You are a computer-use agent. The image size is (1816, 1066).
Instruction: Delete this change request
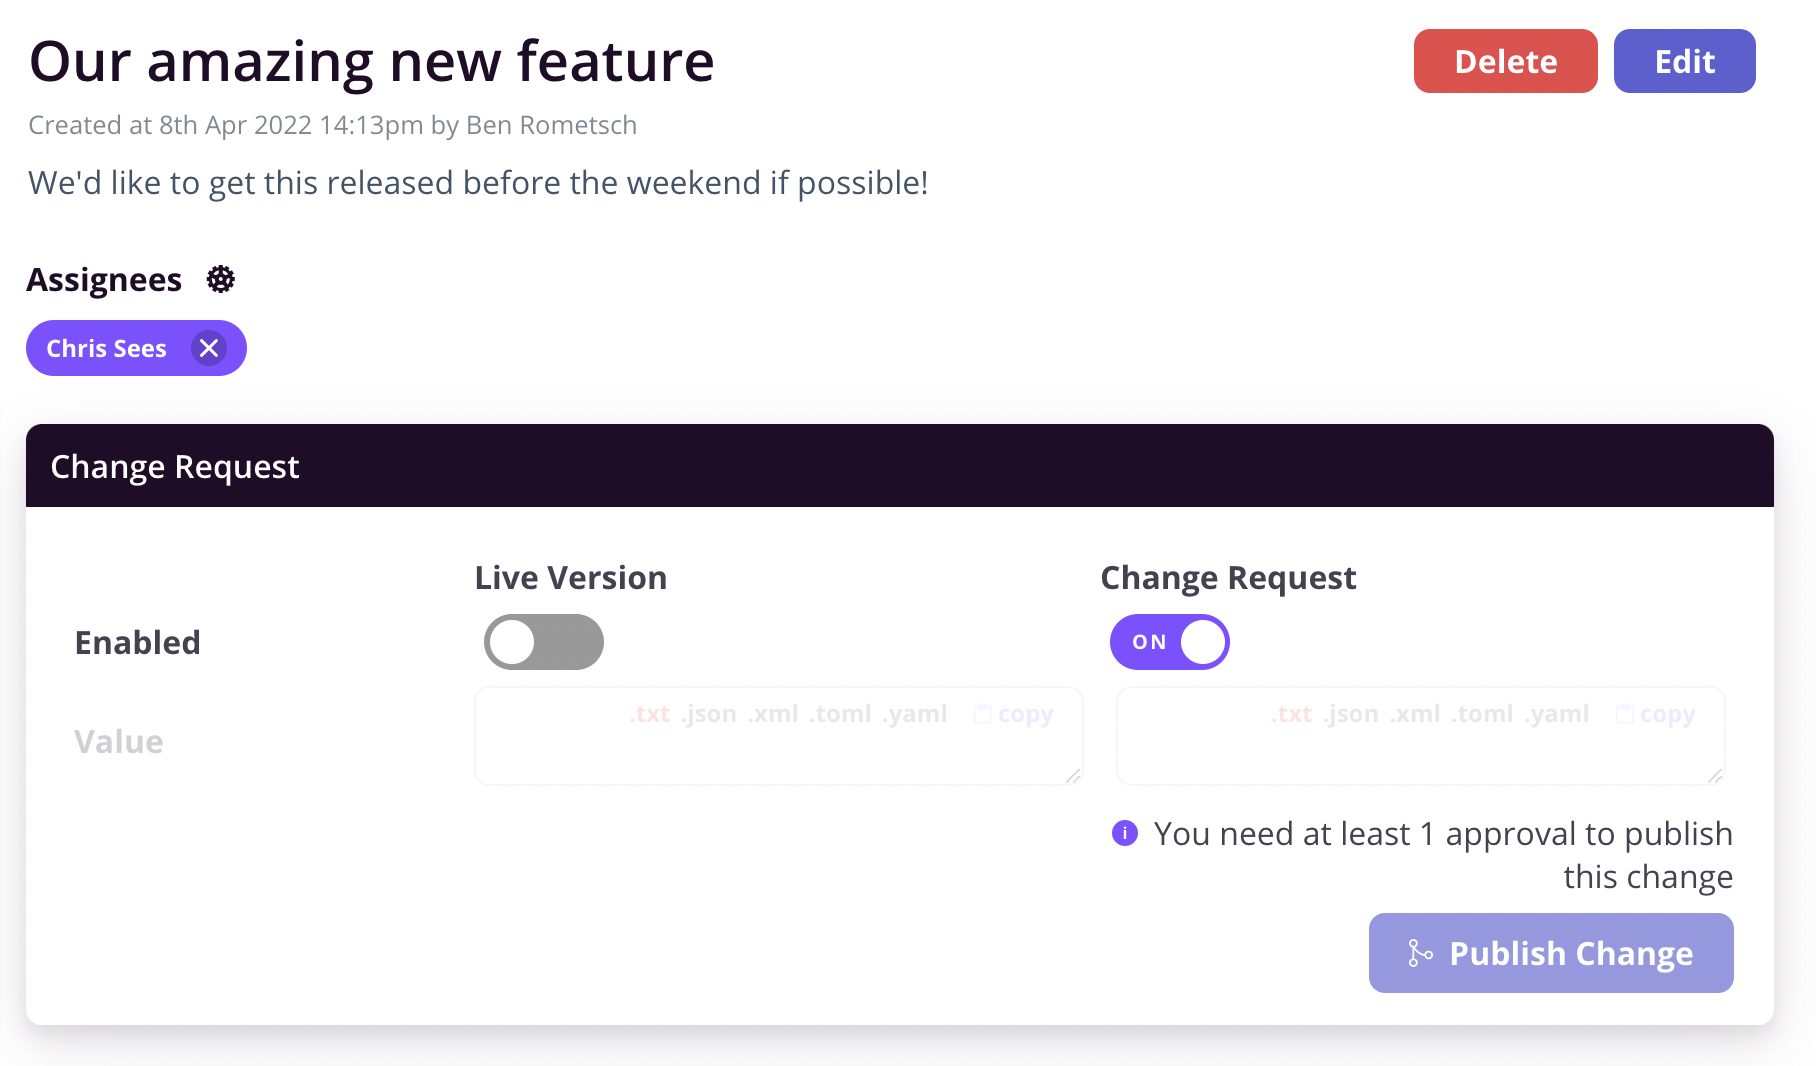1506,61
